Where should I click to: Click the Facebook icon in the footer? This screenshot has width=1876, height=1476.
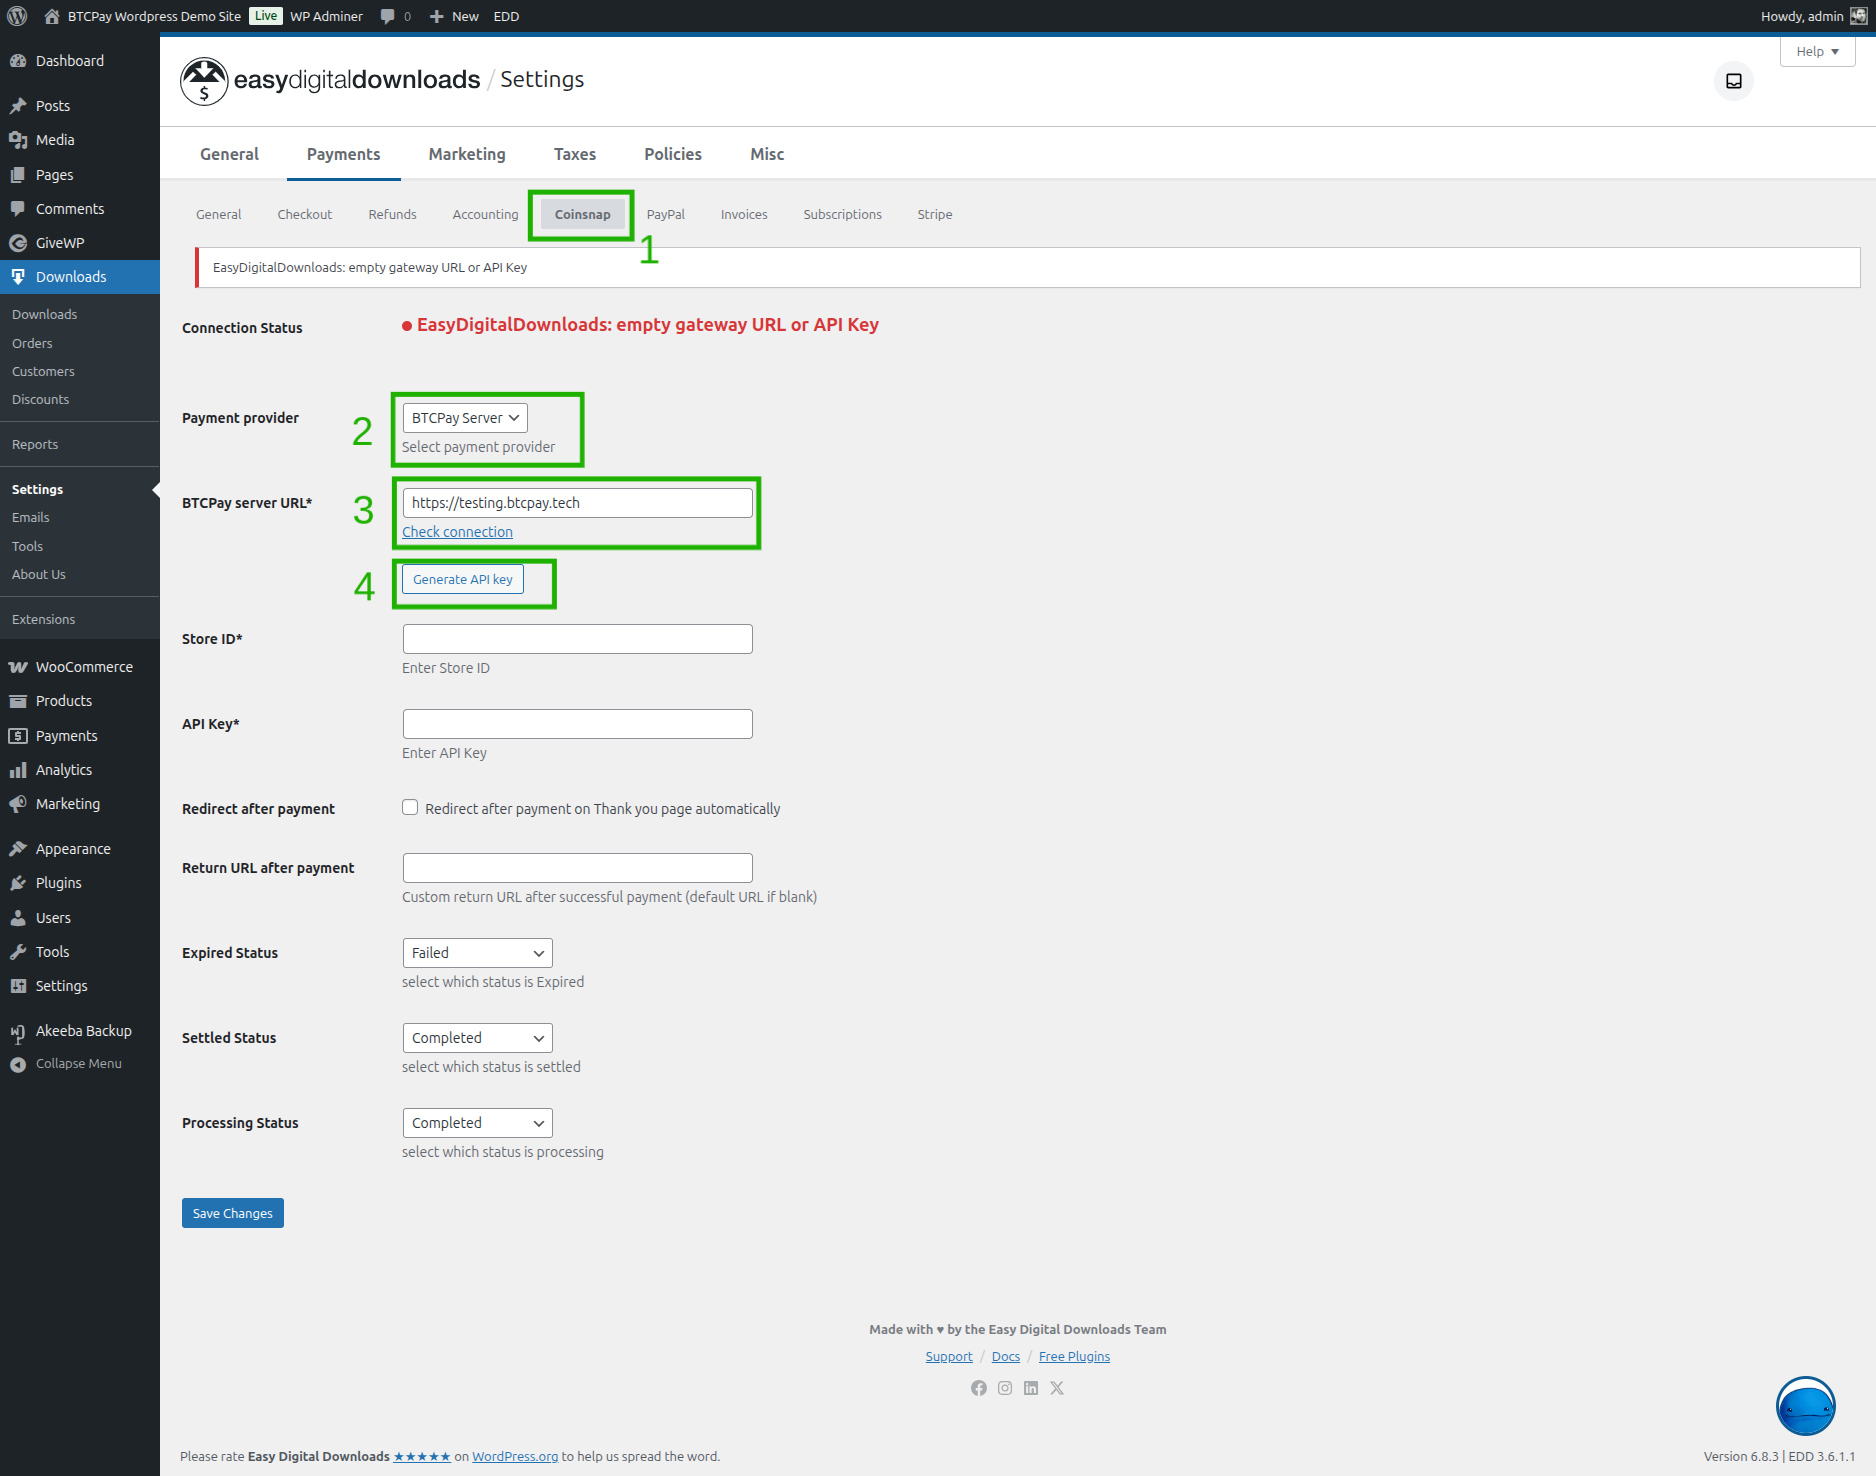point(979,1388)
